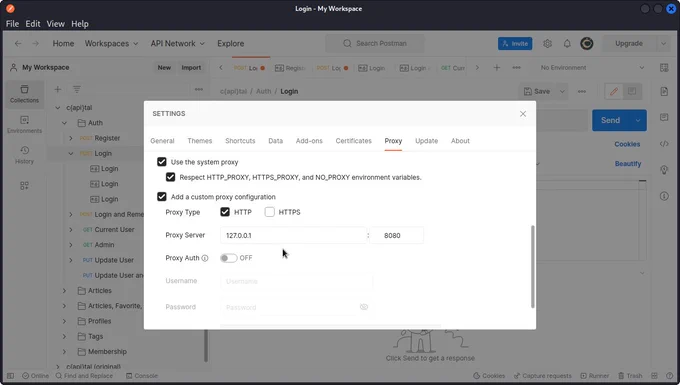The height and width of the screenshot is (385, 680).
Task: Uncheck Add a custom proxy configuration
Action: click(162, 196)
